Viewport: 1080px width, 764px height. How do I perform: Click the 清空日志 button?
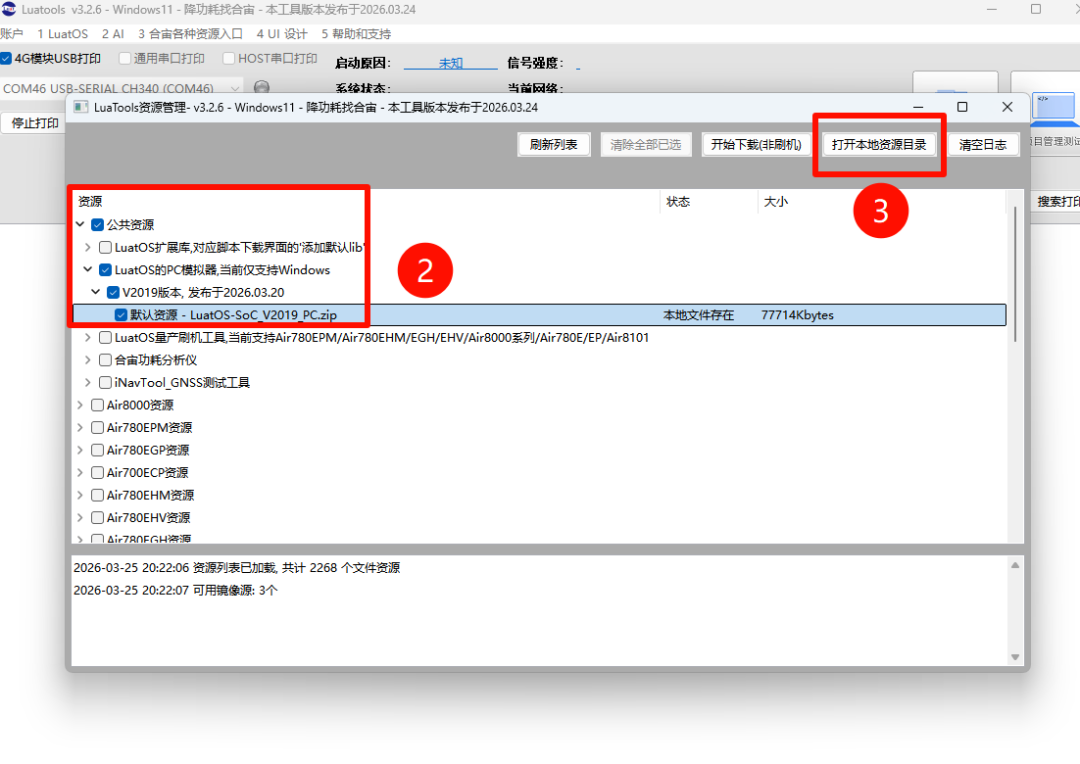[983, 145]
